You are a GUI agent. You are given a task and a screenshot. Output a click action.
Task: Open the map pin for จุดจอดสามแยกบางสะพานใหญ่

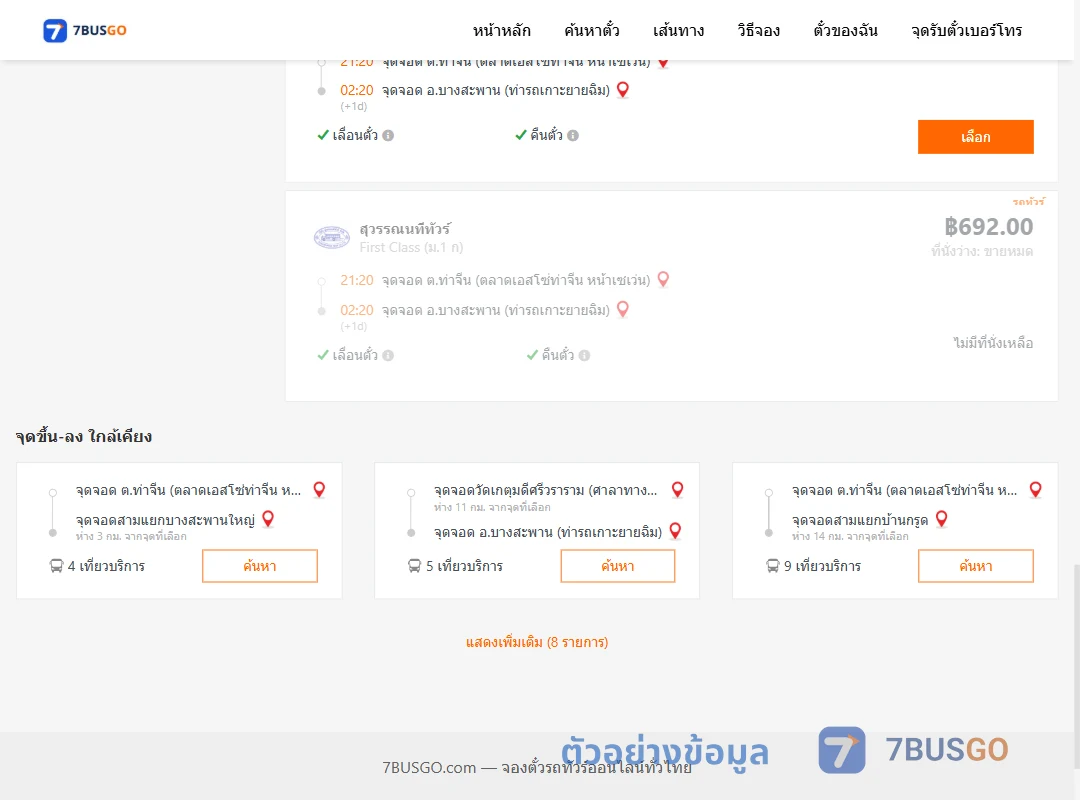[268, 519]
